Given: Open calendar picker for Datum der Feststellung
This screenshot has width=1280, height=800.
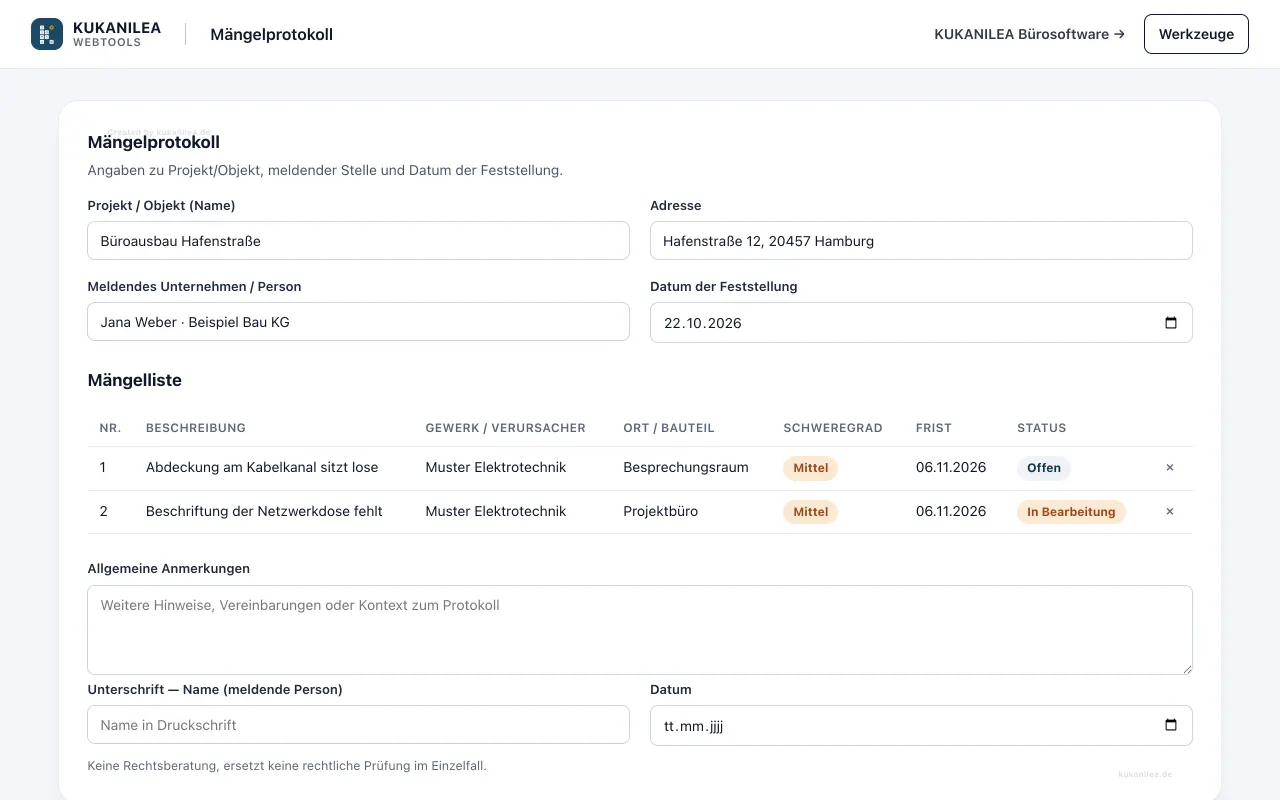Looking at the screenshot, I should 1171,323.
